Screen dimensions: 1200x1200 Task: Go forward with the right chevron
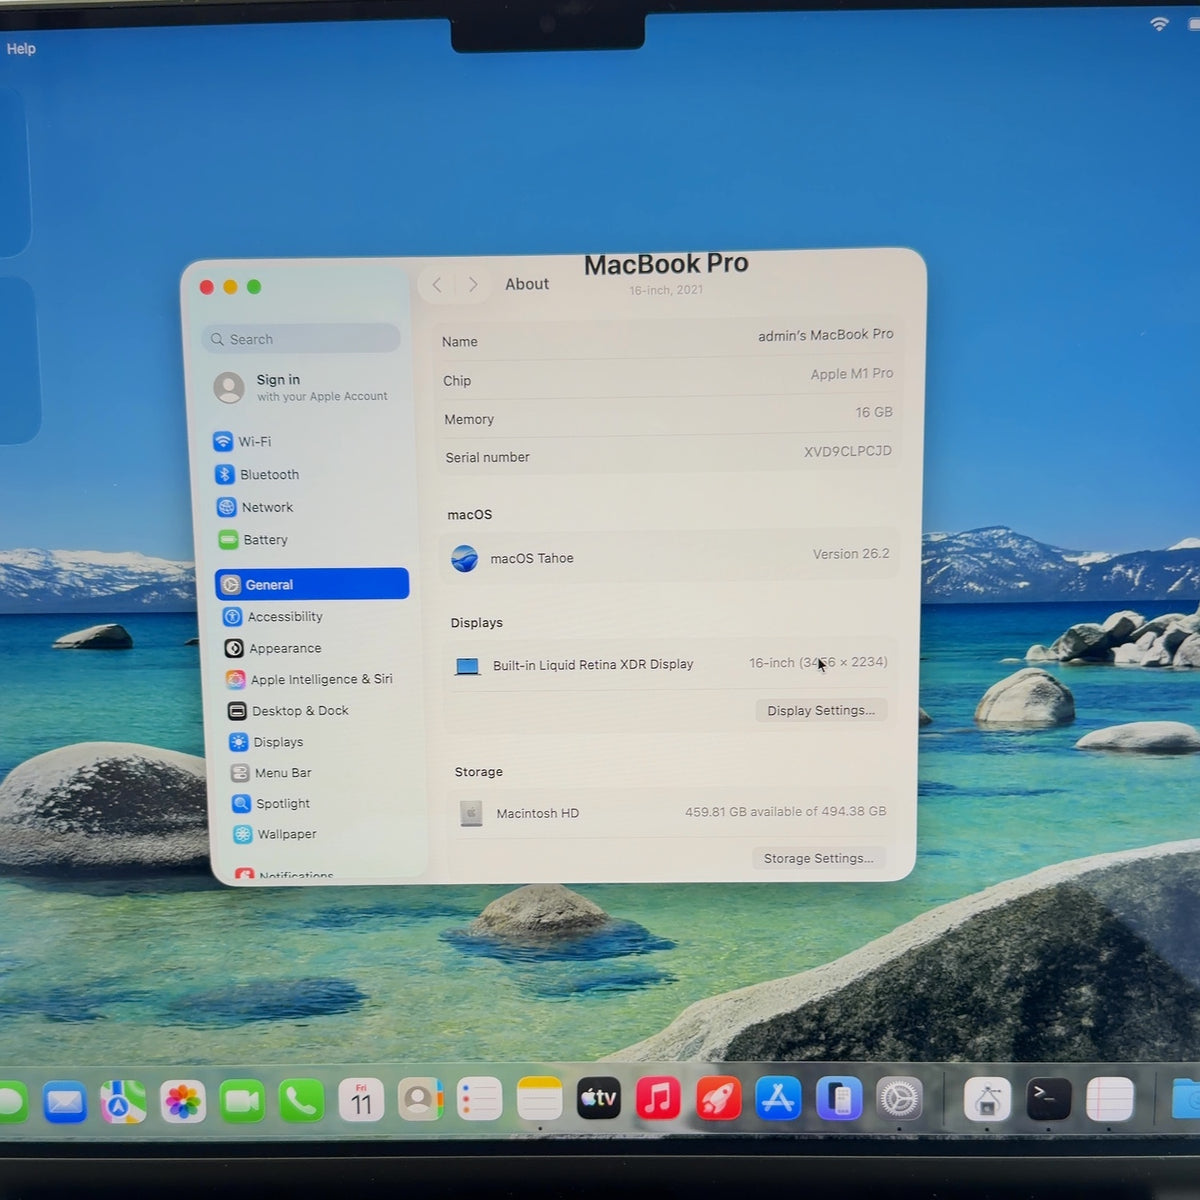pos(473,285)
